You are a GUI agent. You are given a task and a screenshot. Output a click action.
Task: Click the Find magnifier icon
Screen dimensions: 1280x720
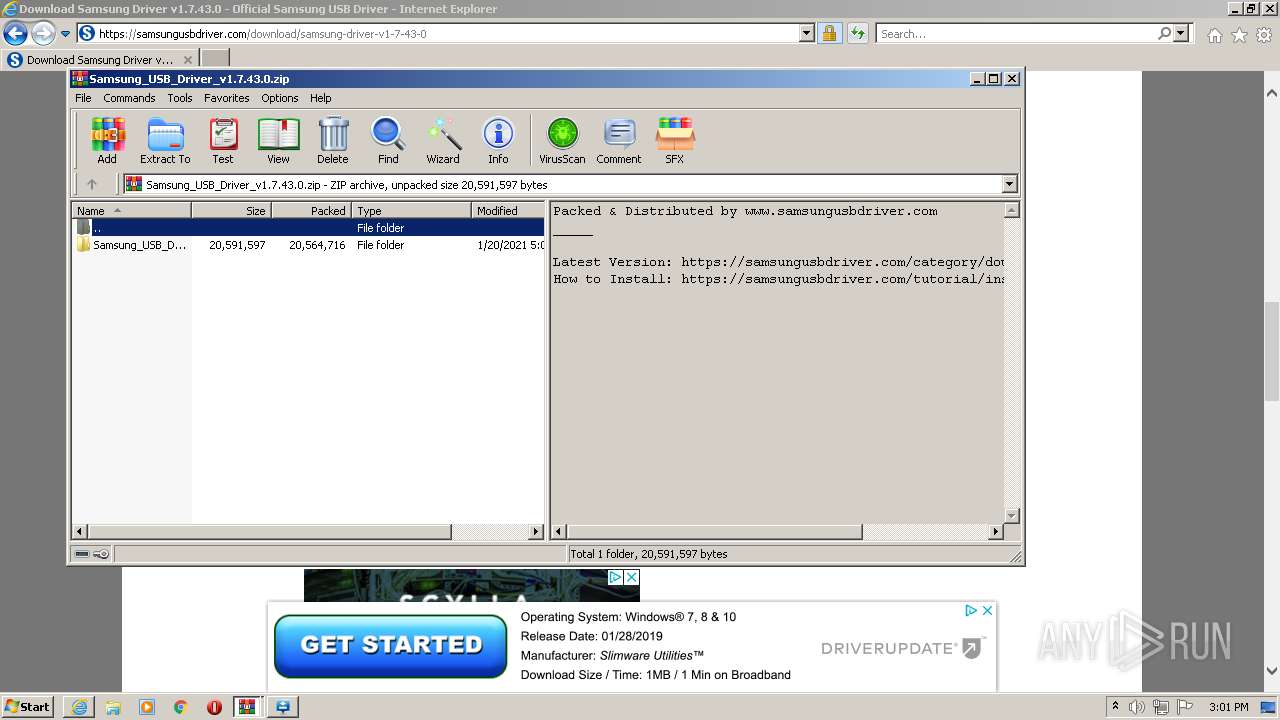pos(388,141)
